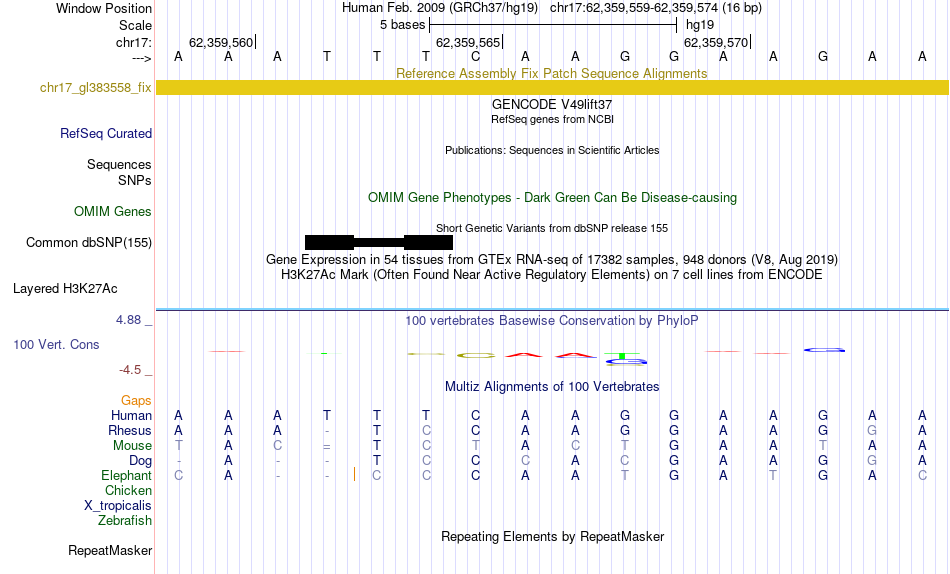Select the Rhesus alignment row label
This screenshot has height=574, width=950.
coord(130,430)
